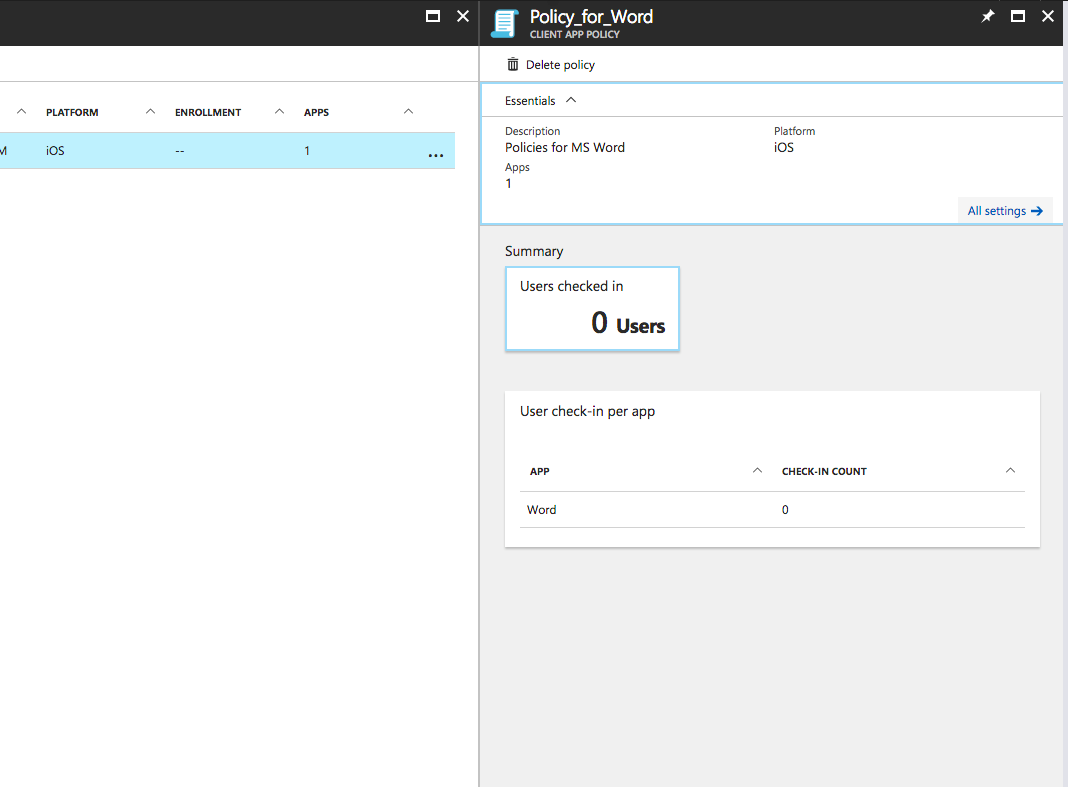Maximize the Policy_for_Word blade
Viewport: 1068px width, 787px height.
point(1018,16)
